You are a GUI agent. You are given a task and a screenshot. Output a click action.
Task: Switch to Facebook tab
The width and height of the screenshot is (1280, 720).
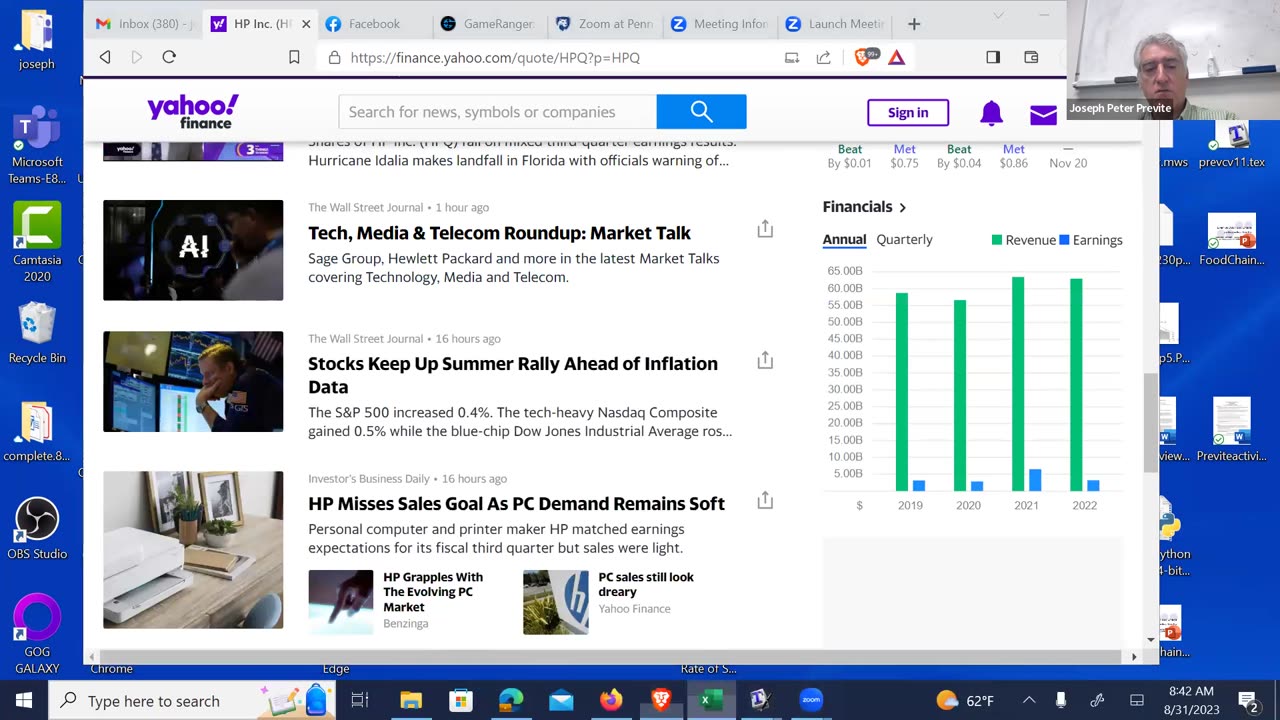pos(374,24)
